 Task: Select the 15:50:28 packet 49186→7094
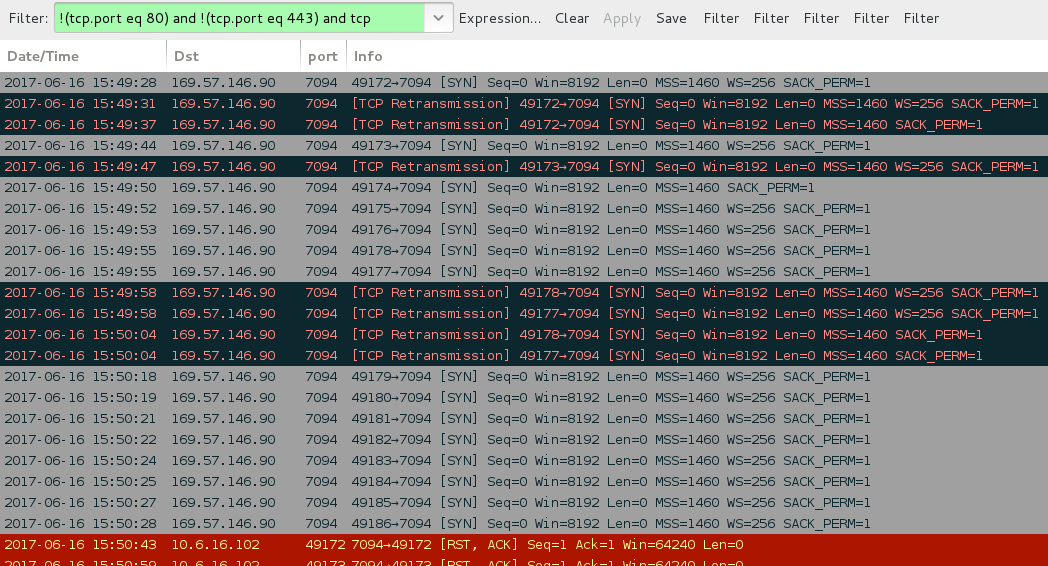click(524, 524)
